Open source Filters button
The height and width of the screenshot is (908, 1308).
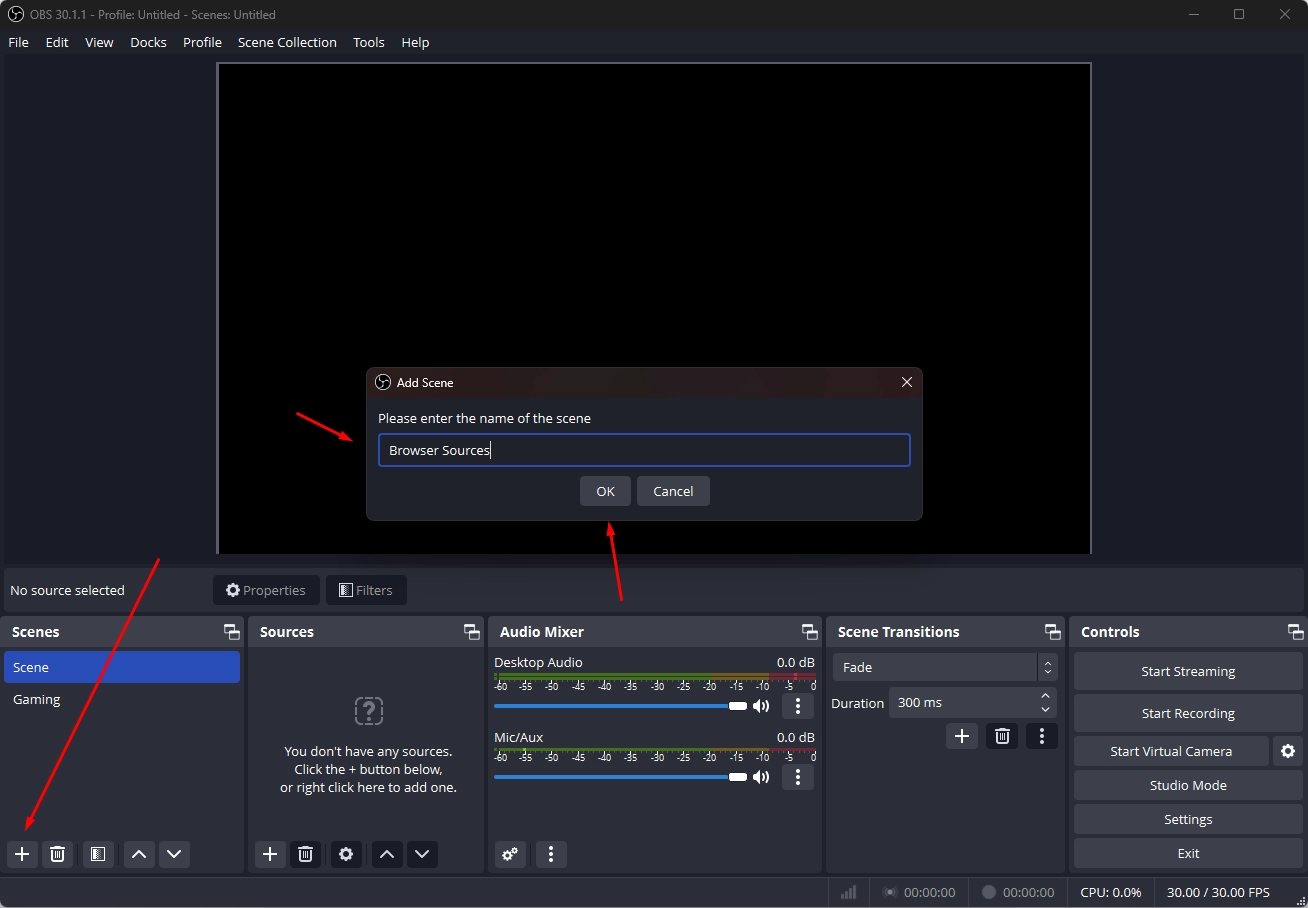366,590
